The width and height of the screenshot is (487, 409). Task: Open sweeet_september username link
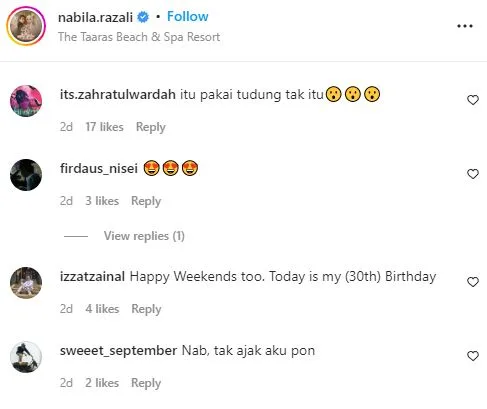click(x=118, y=351)
